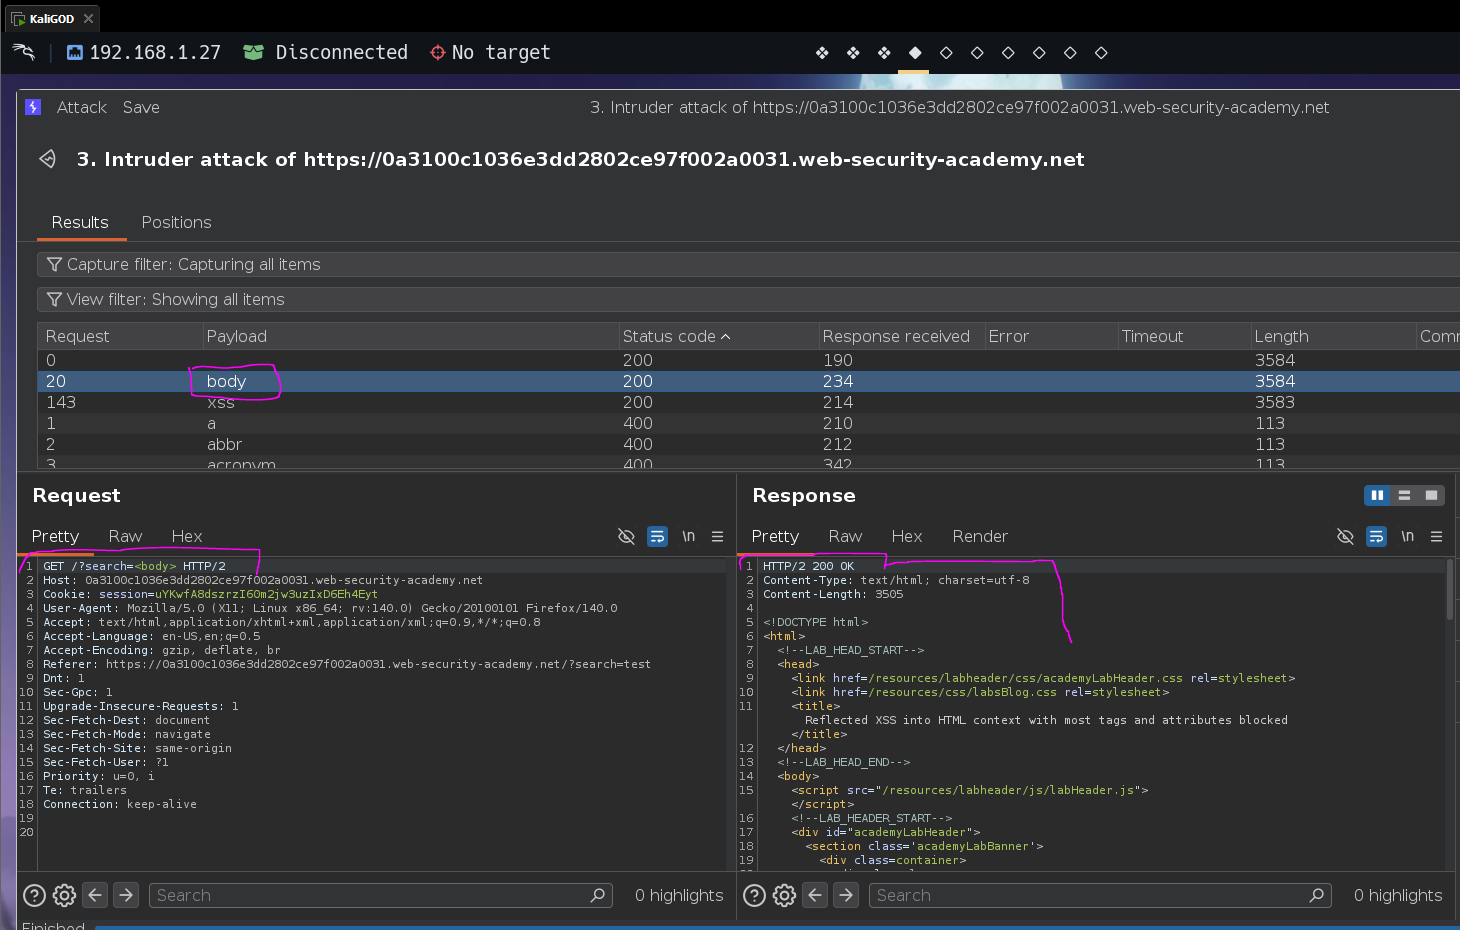Open help icon under Response panel
1460x930 pixels.
point(754,895)
